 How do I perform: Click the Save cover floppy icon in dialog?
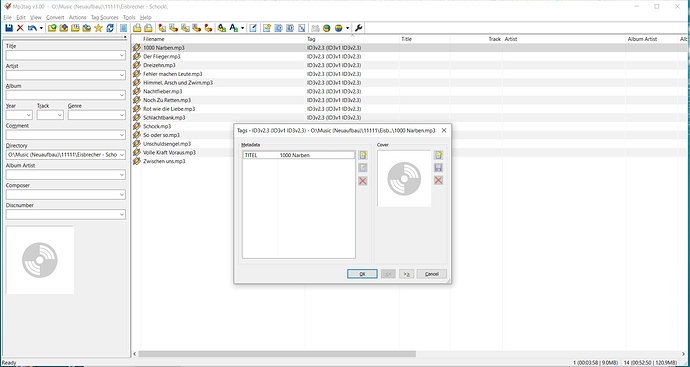[438, 168]
